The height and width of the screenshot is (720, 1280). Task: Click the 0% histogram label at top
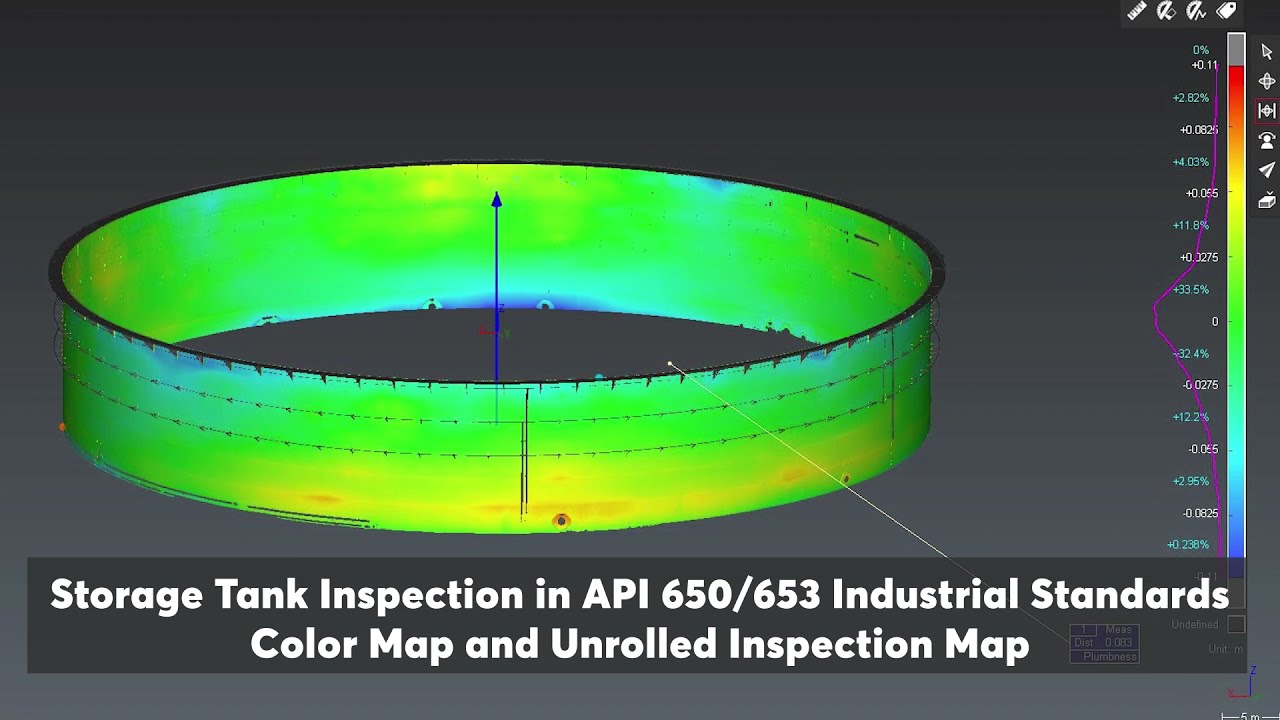[1200, 50]
